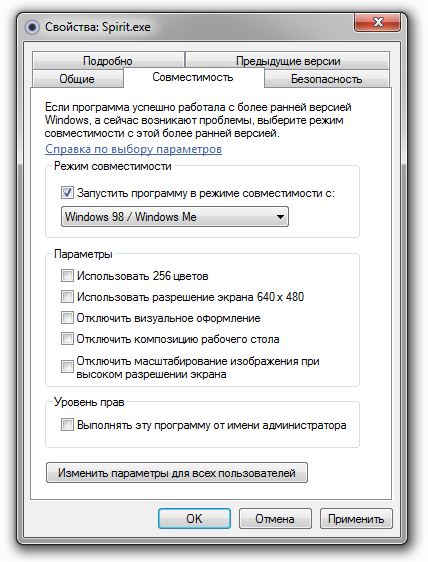Enable Отключить композицию рабочего стола
Image resolution: width=428 pixels, height=562 pixels.
coord(67,338)
